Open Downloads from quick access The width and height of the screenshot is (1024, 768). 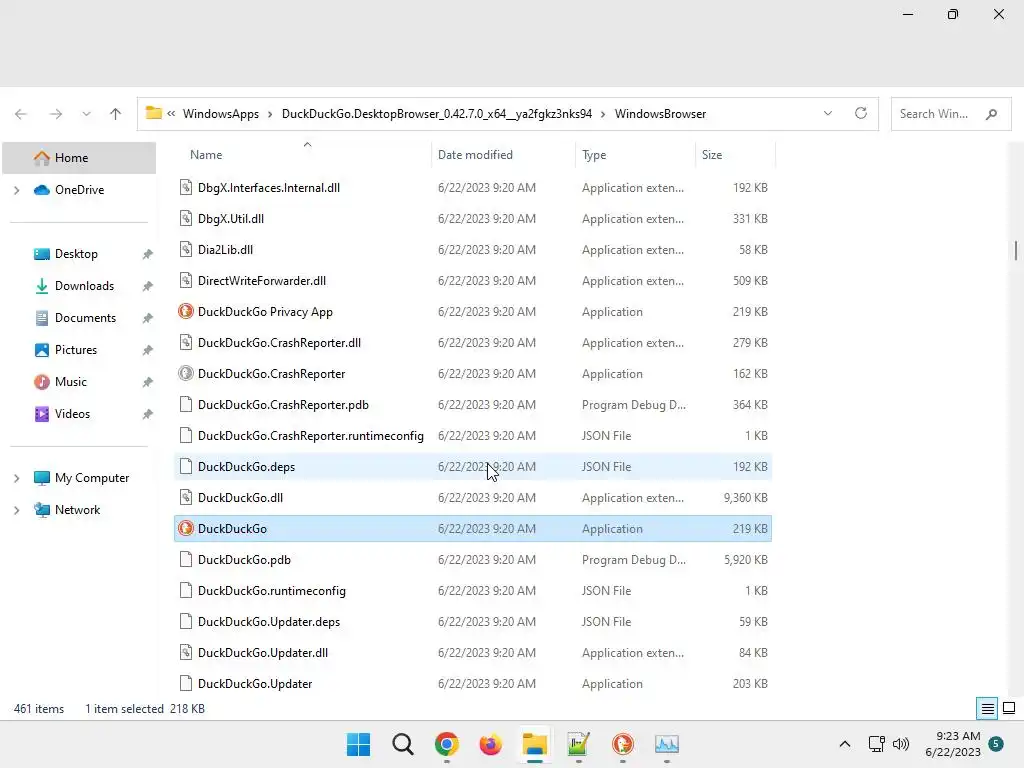click(84, 285)
